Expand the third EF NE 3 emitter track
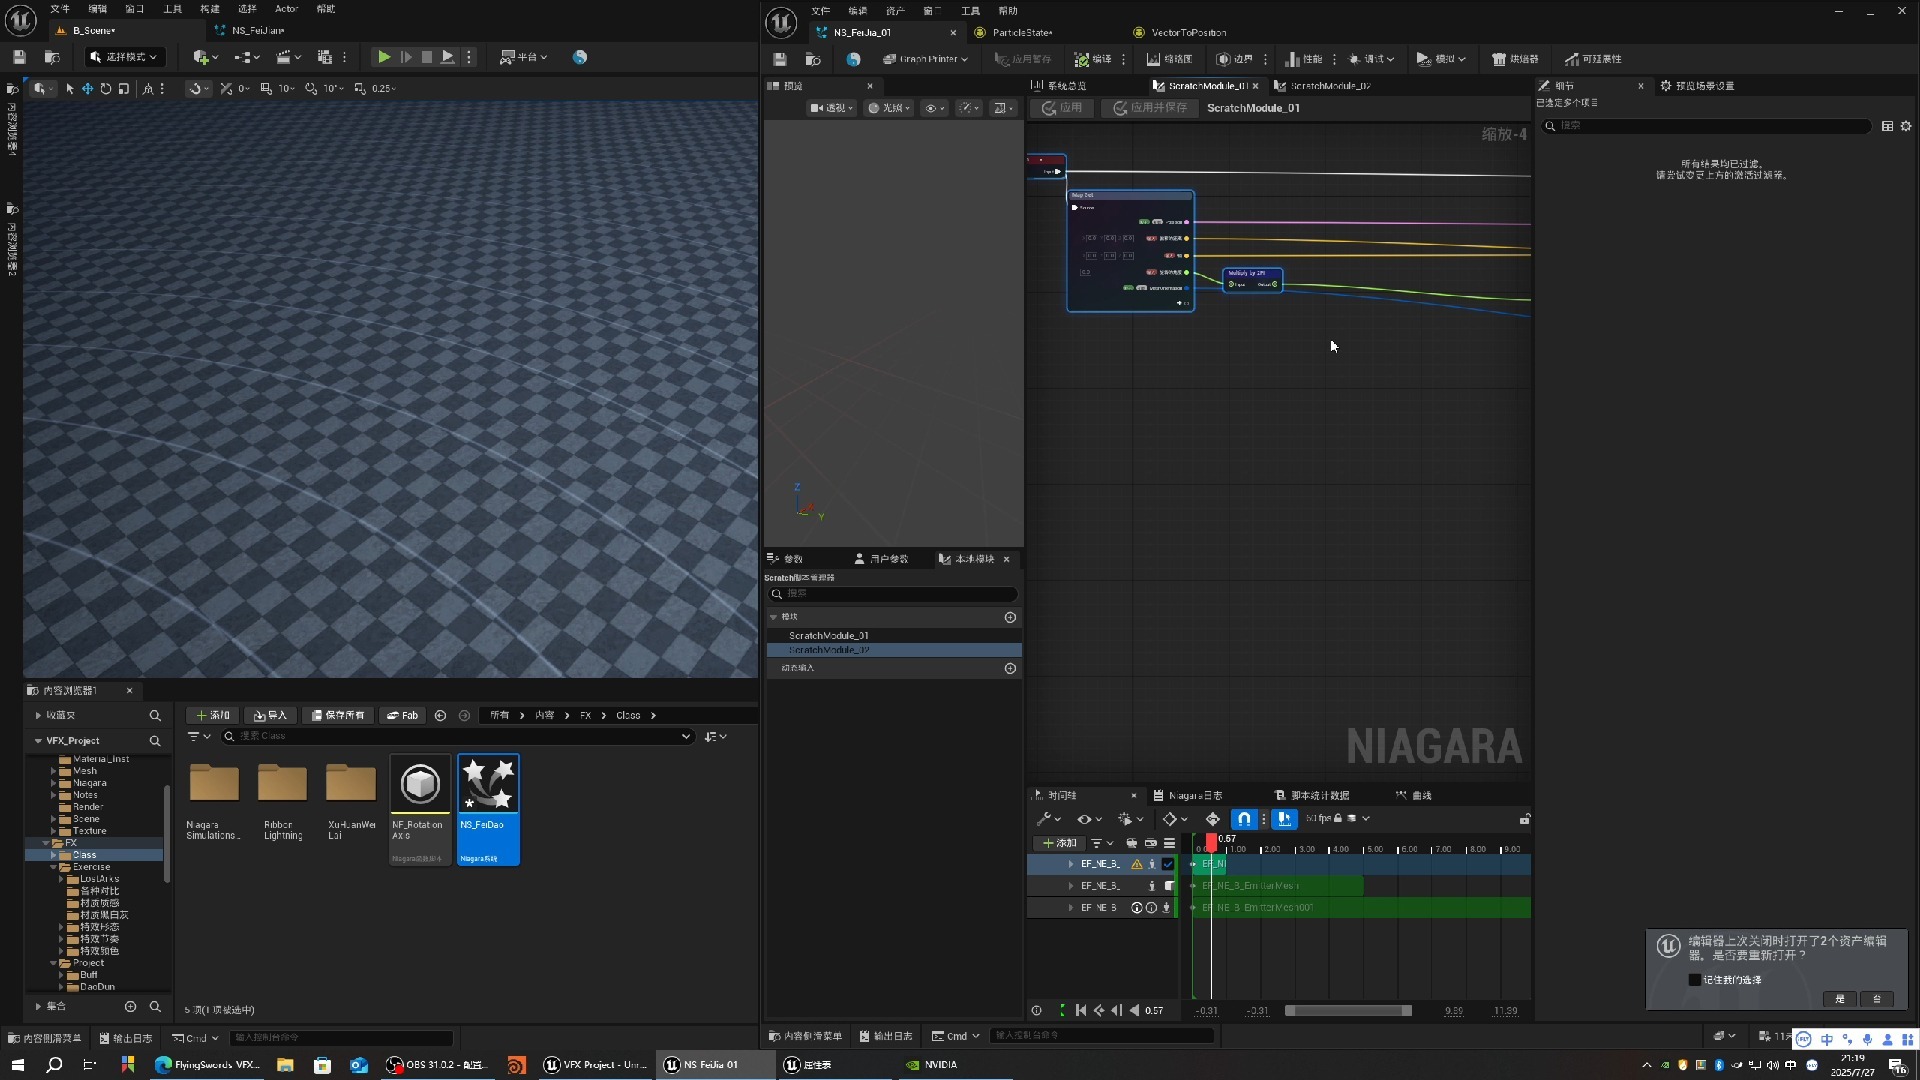Viewport: 1920px width, 1080px height. pos(1071,908)
